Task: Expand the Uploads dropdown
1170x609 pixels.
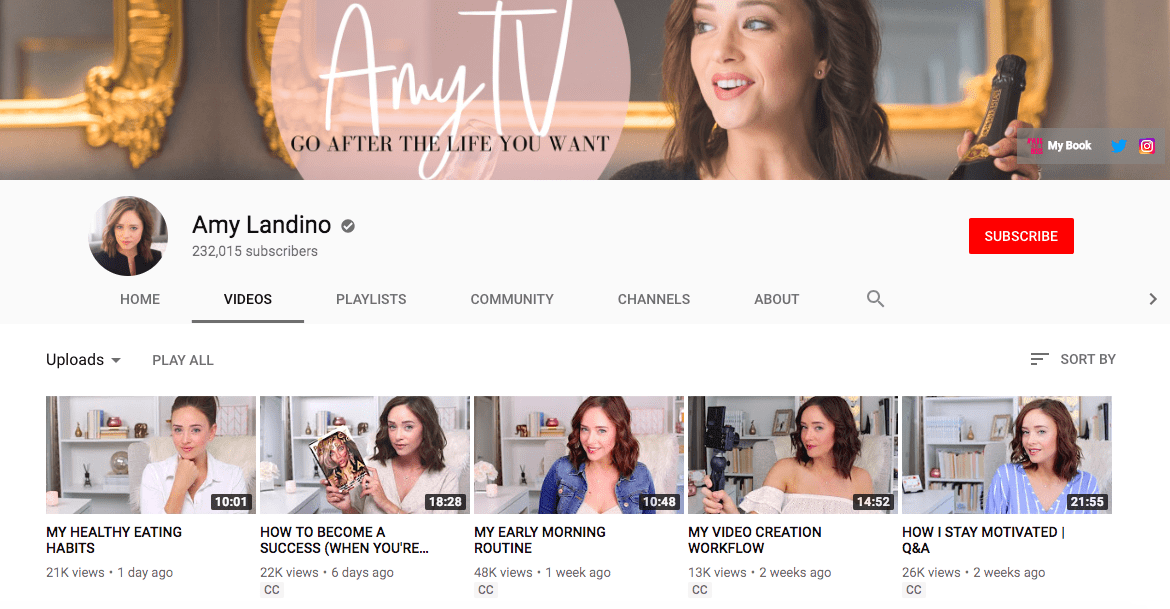Action: coord(84,360)
